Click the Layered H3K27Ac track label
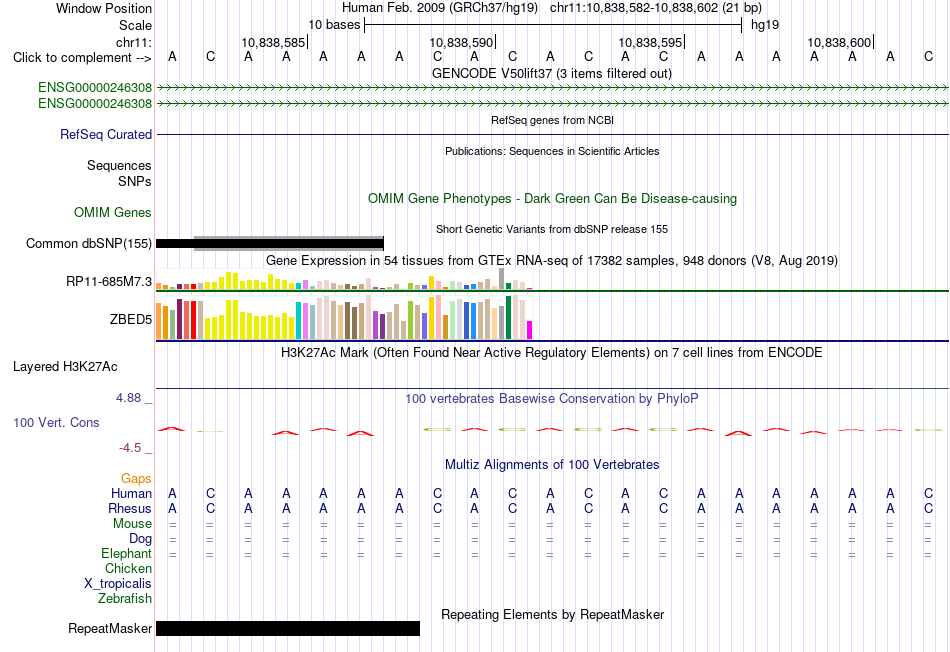The width and height of the screenshot is (950, 652). [x=65, y=367]
